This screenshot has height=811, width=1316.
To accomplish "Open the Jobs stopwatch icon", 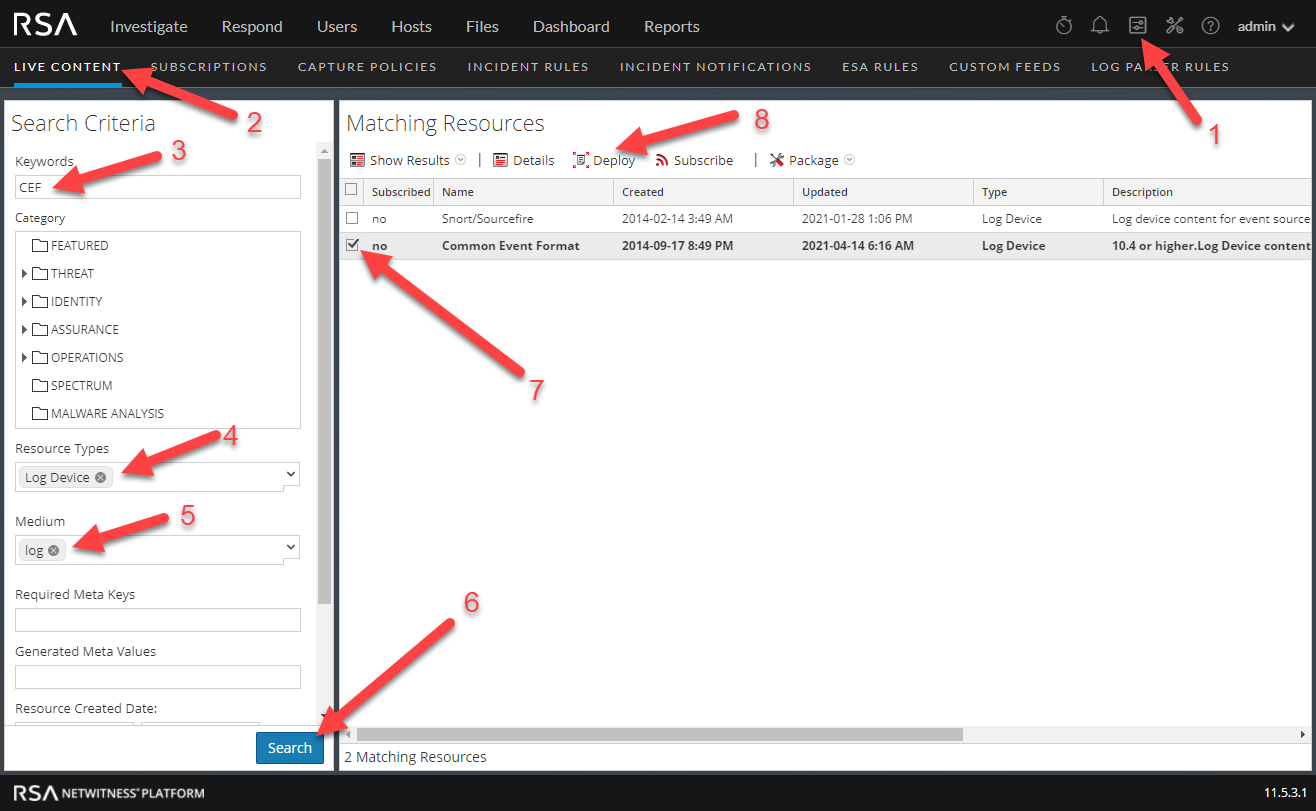I will click(x=1064, y=26).
